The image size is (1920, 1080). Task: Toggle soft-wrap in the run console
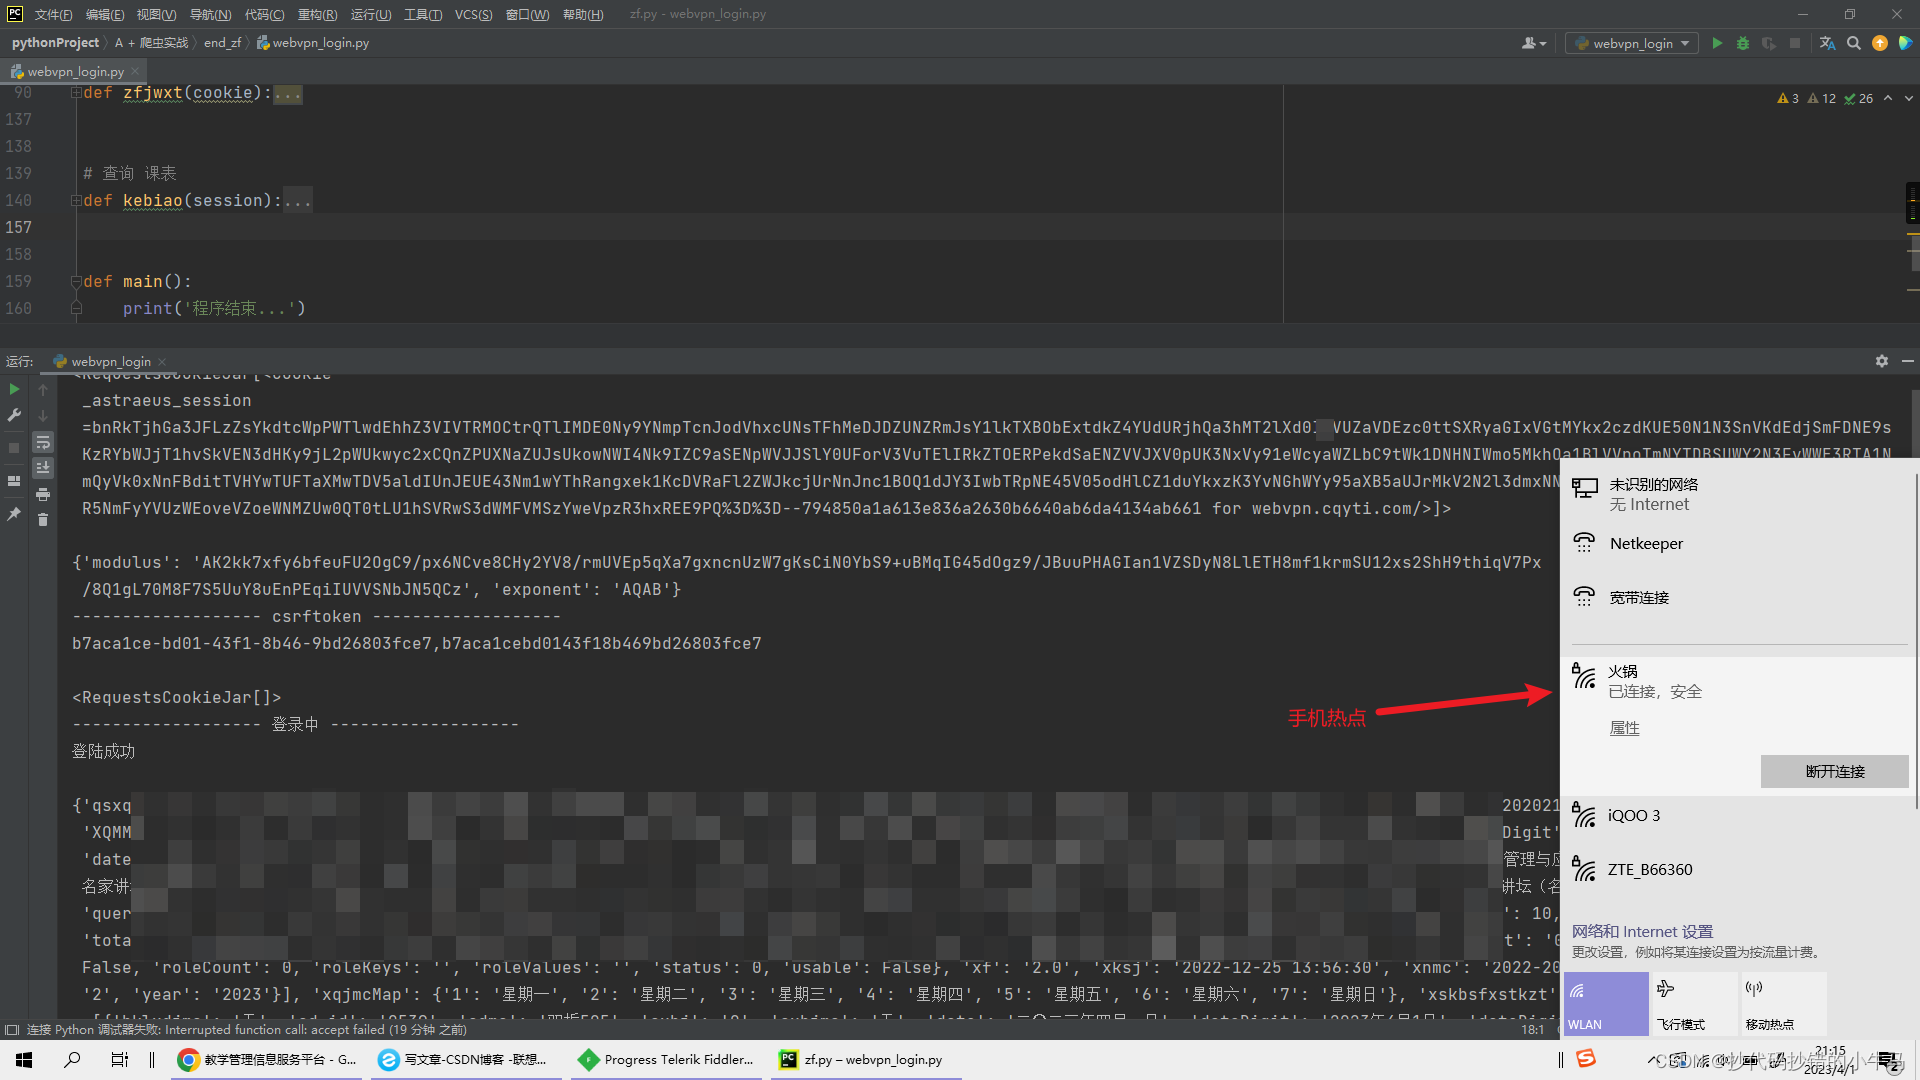[43, 442]
